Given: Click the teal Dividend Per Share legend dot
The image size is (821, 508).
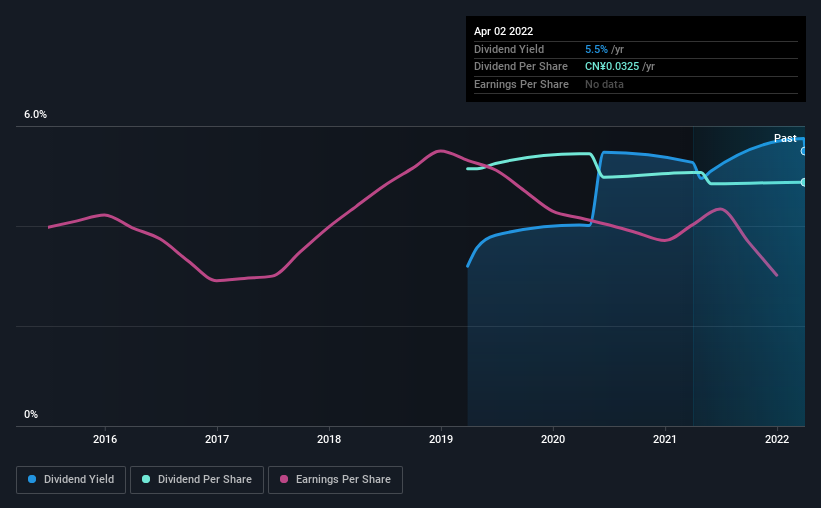Looking at the screenshot, I should coord(147,480).
